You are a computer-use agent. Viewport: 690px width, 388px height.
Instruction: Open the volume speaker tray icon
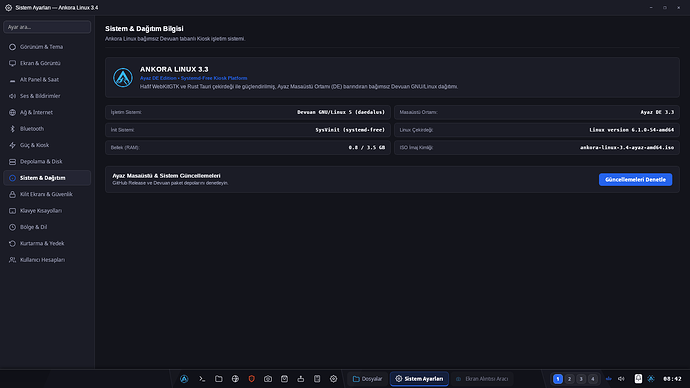point(621,379)
